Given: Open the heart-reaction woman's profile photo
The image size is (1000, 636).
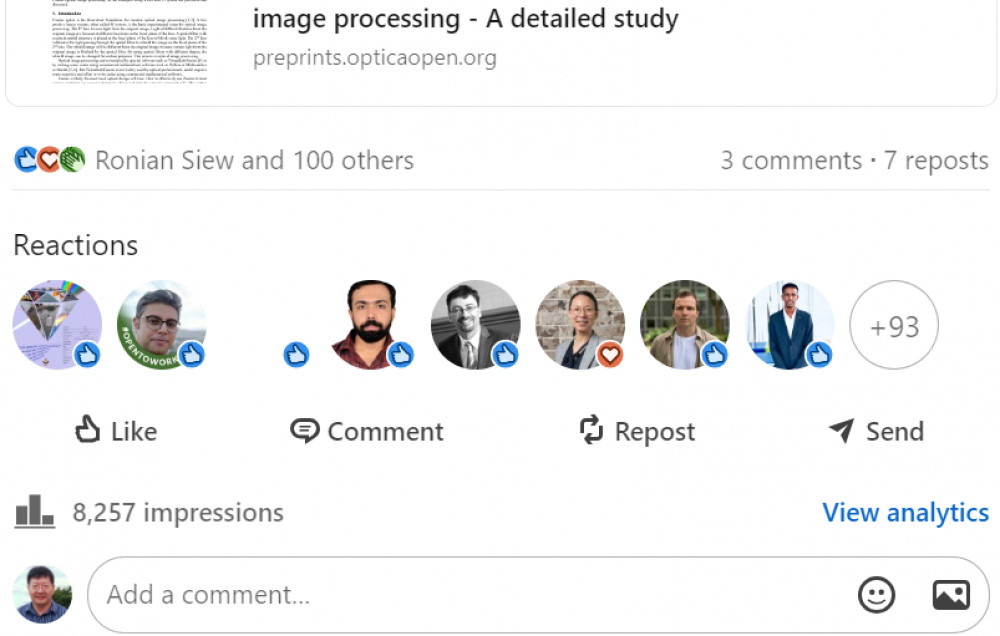Looking at the screenshot, I should tap(580, 324).
